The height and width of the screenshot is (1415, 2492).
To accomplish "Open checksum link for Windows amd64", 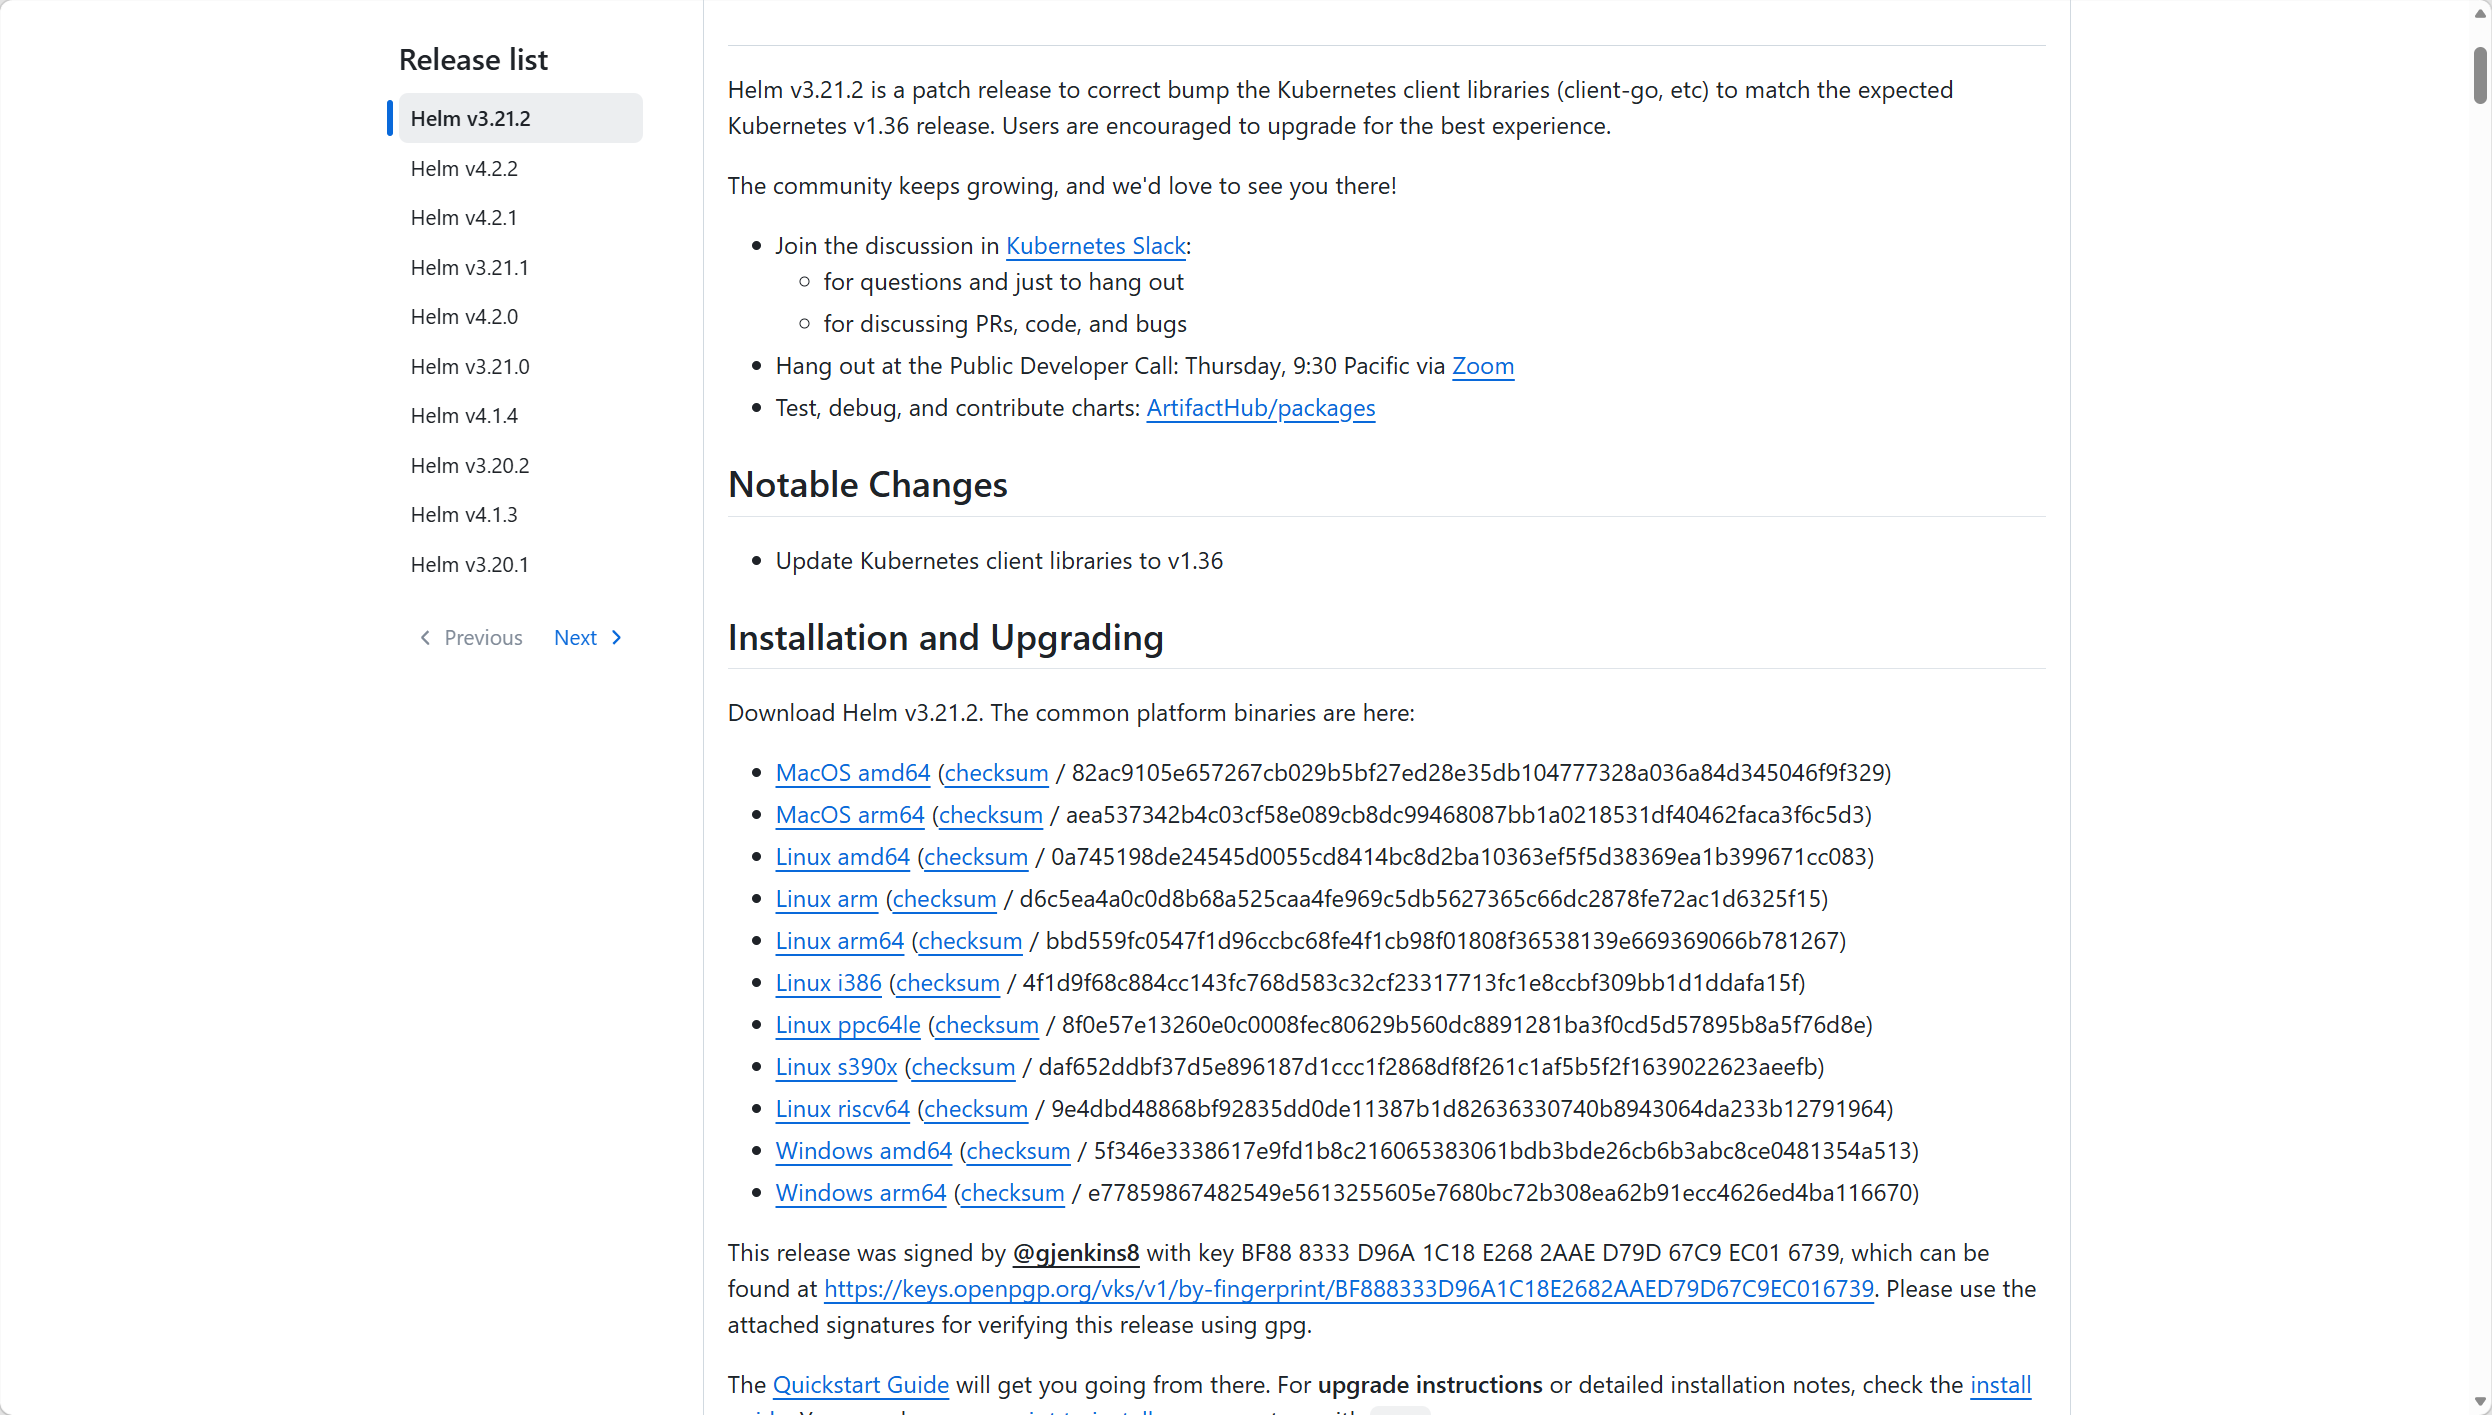I will (x=1018, y=1150).
